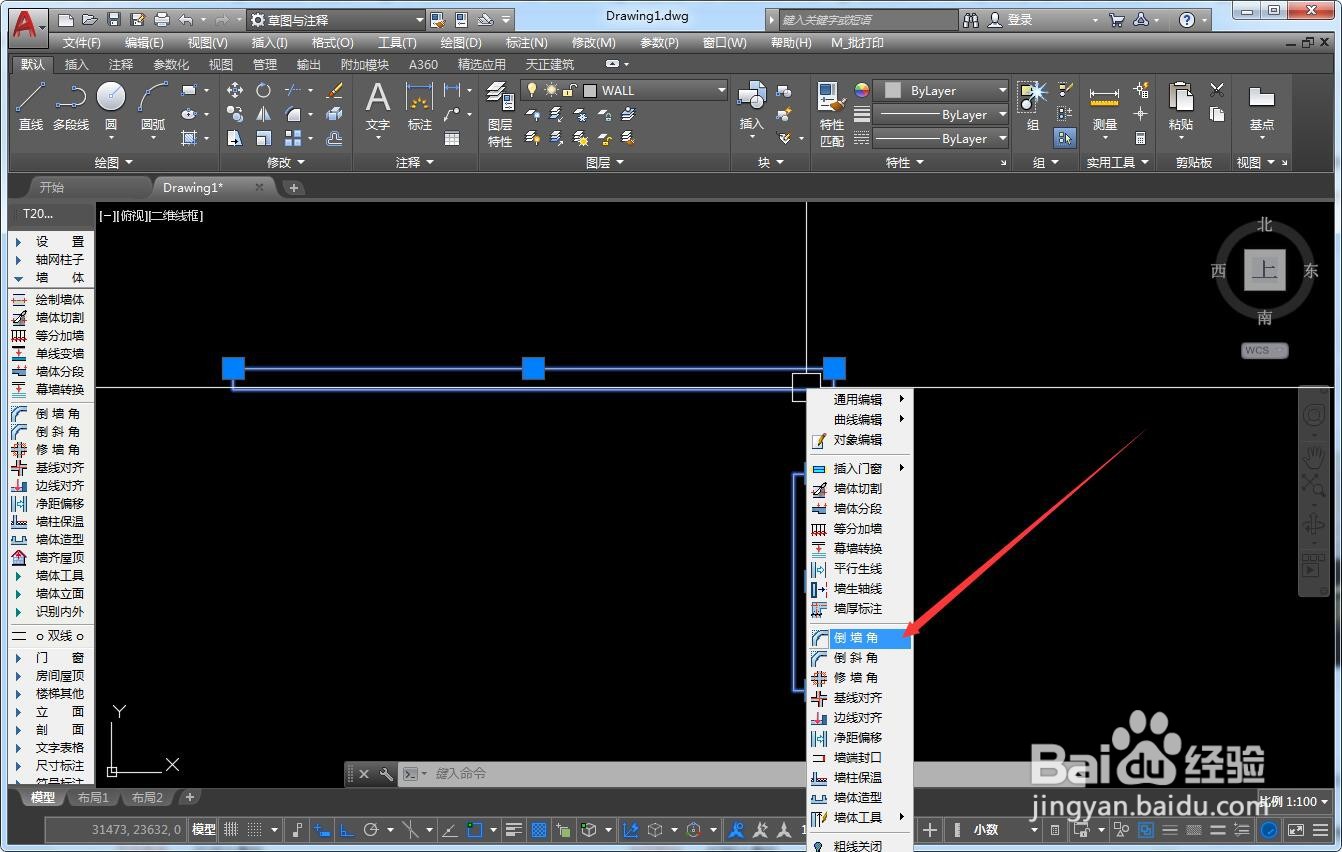The height and width of the screenshot is (852, 1342).
Task: Expand the 门窗 sidebar category
Action: coord(48,658)
